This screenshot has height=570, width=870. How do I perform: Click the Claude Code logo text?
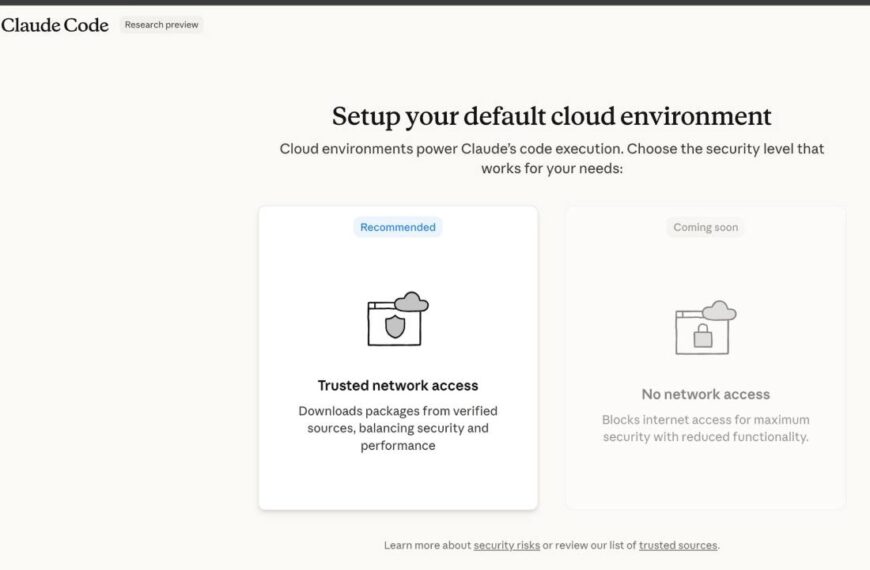click(x=54, y=25)
